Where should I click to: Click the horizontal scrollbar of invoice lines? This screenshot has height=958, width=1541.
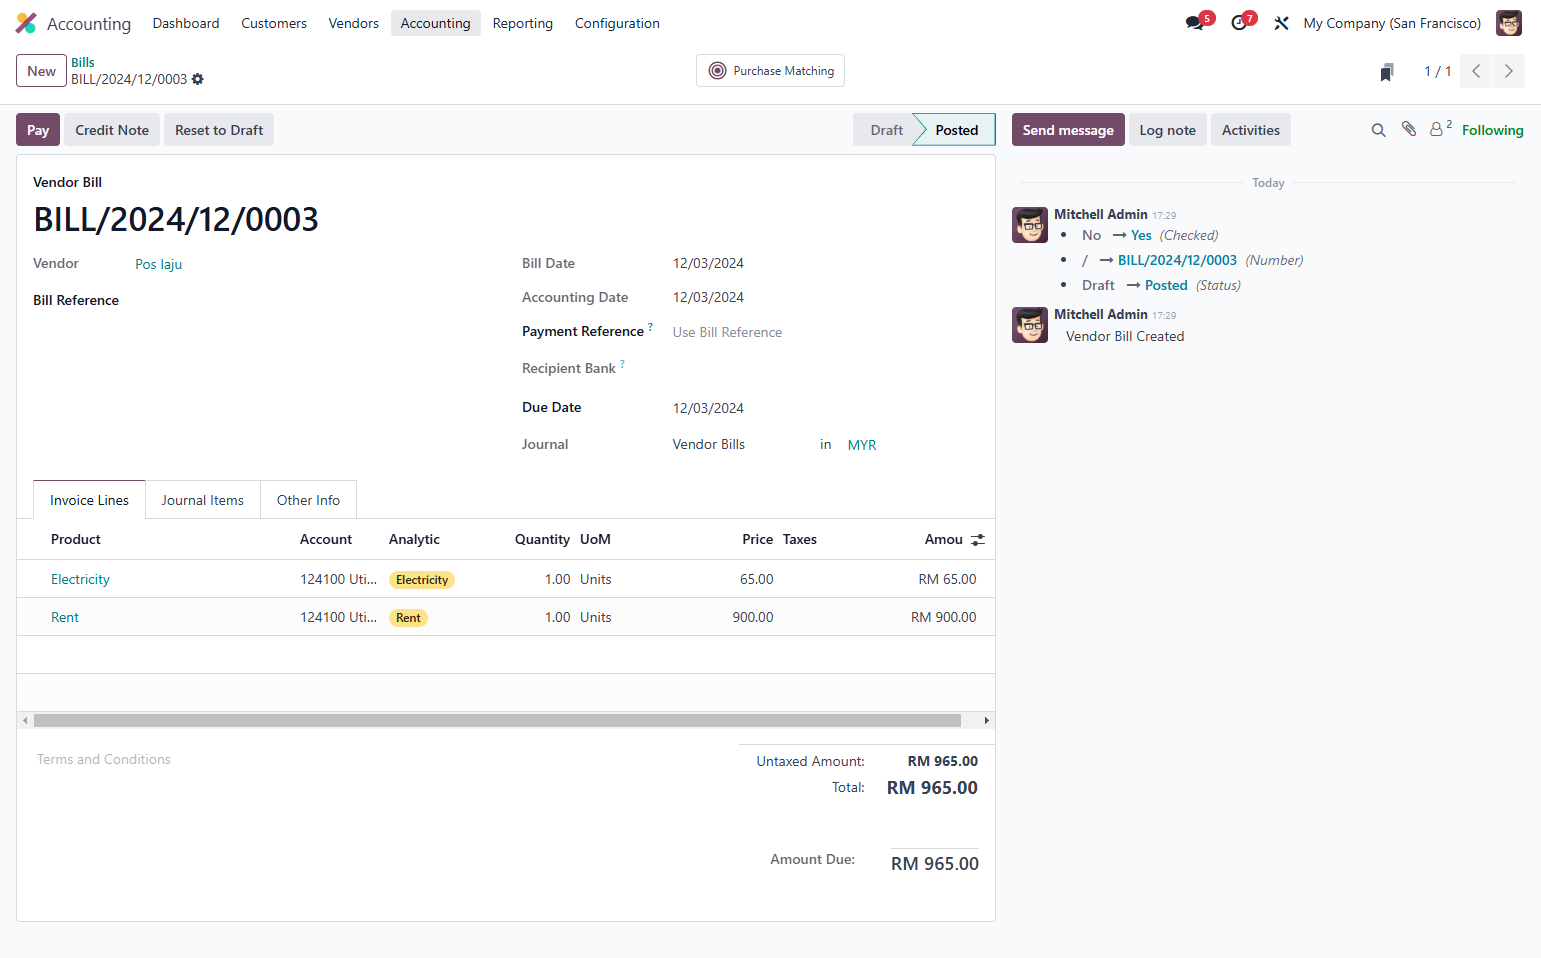tap(497, 720)
